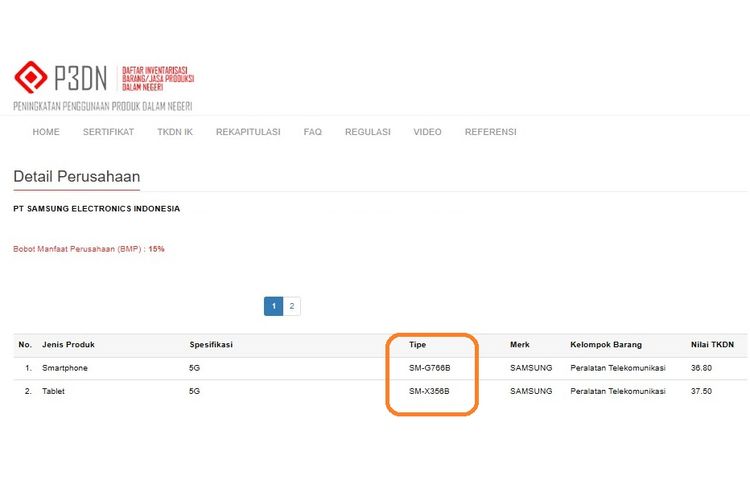Select pagination page 1

point(274,306)
